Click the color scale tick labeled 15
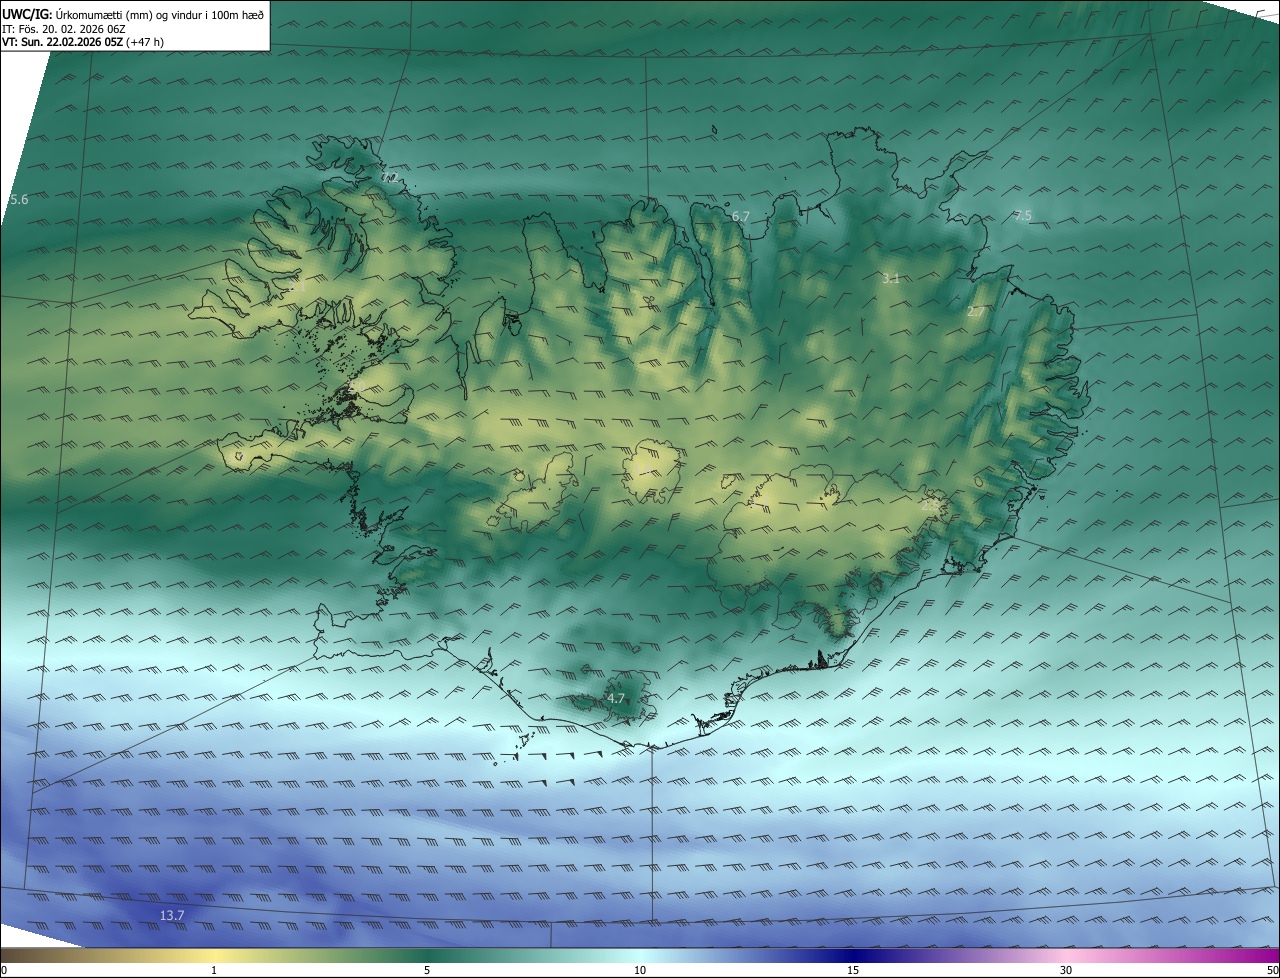 click(x=853, y=970)
